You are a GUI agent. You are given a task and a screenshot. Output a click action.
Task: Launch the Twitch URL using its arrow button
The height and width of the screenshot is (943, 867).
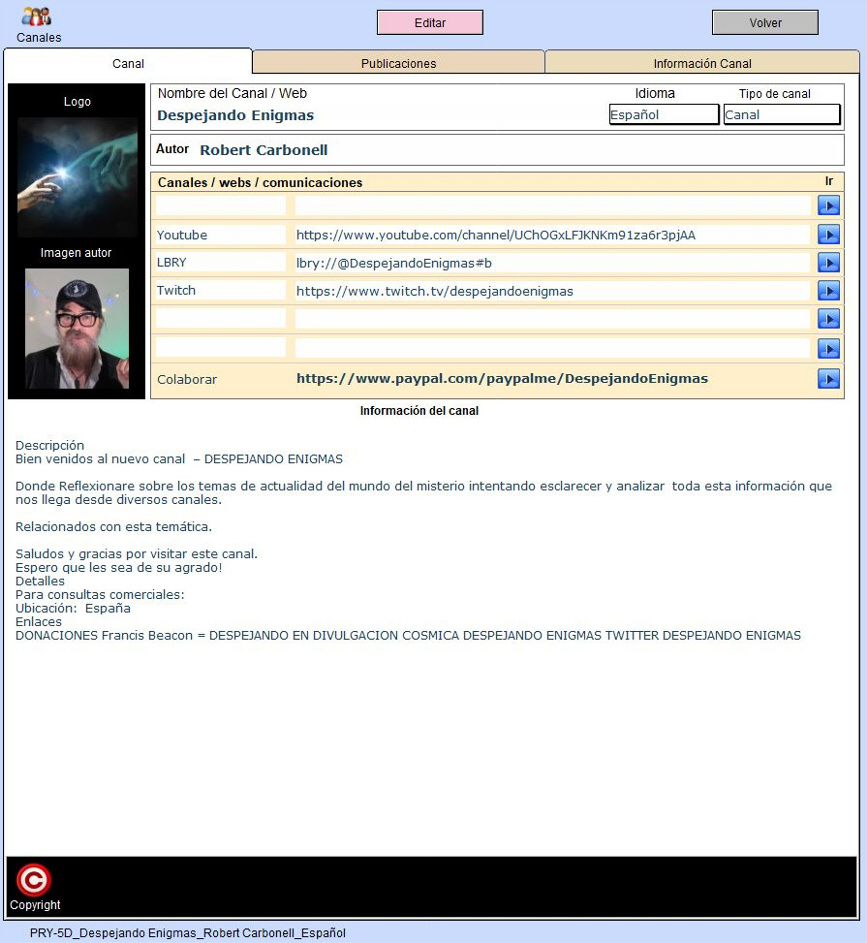[828, 291]
